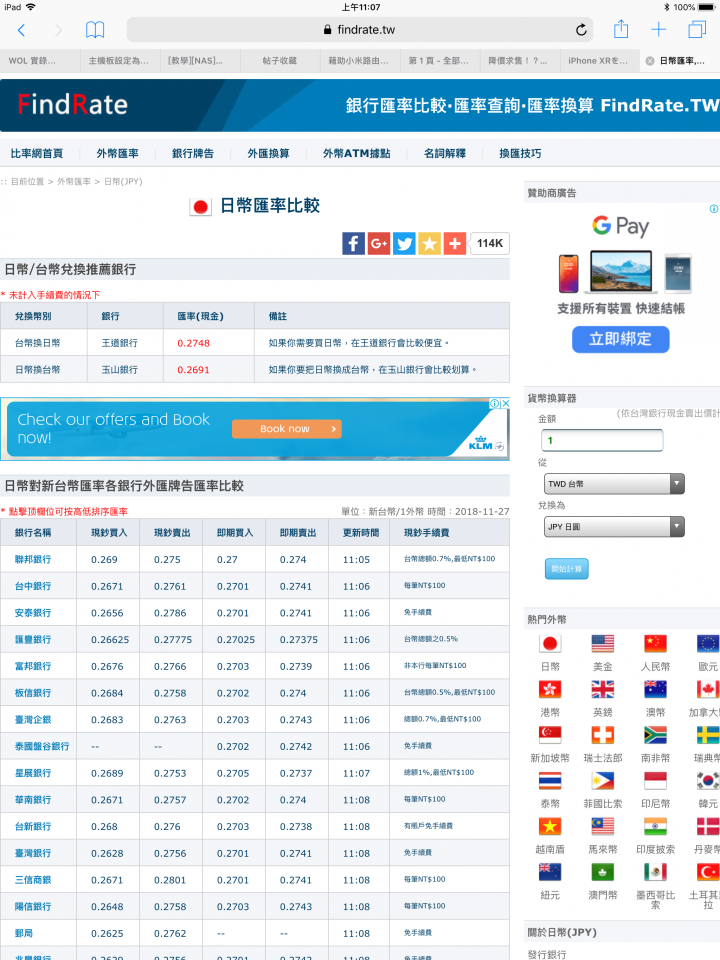Select the 紐元 New Zealand flag icon
Screen dimensions: 720x960
550,872
